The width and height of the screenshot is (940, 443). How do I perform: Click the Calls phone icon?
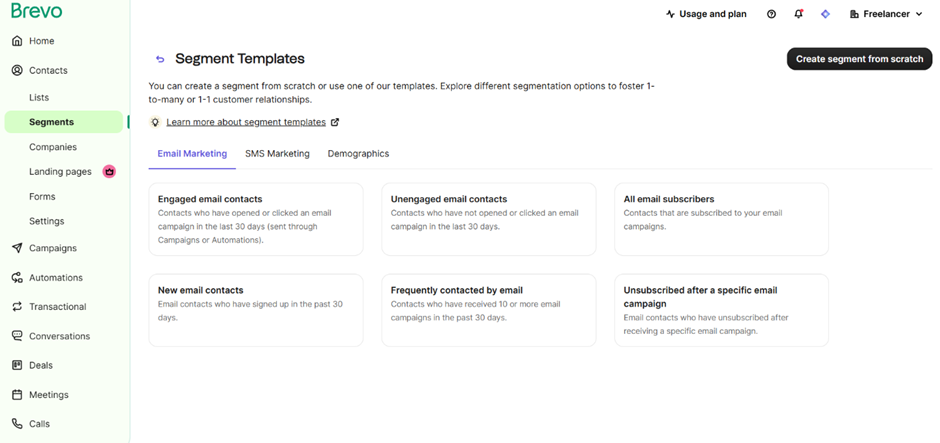tap(17, 424)
